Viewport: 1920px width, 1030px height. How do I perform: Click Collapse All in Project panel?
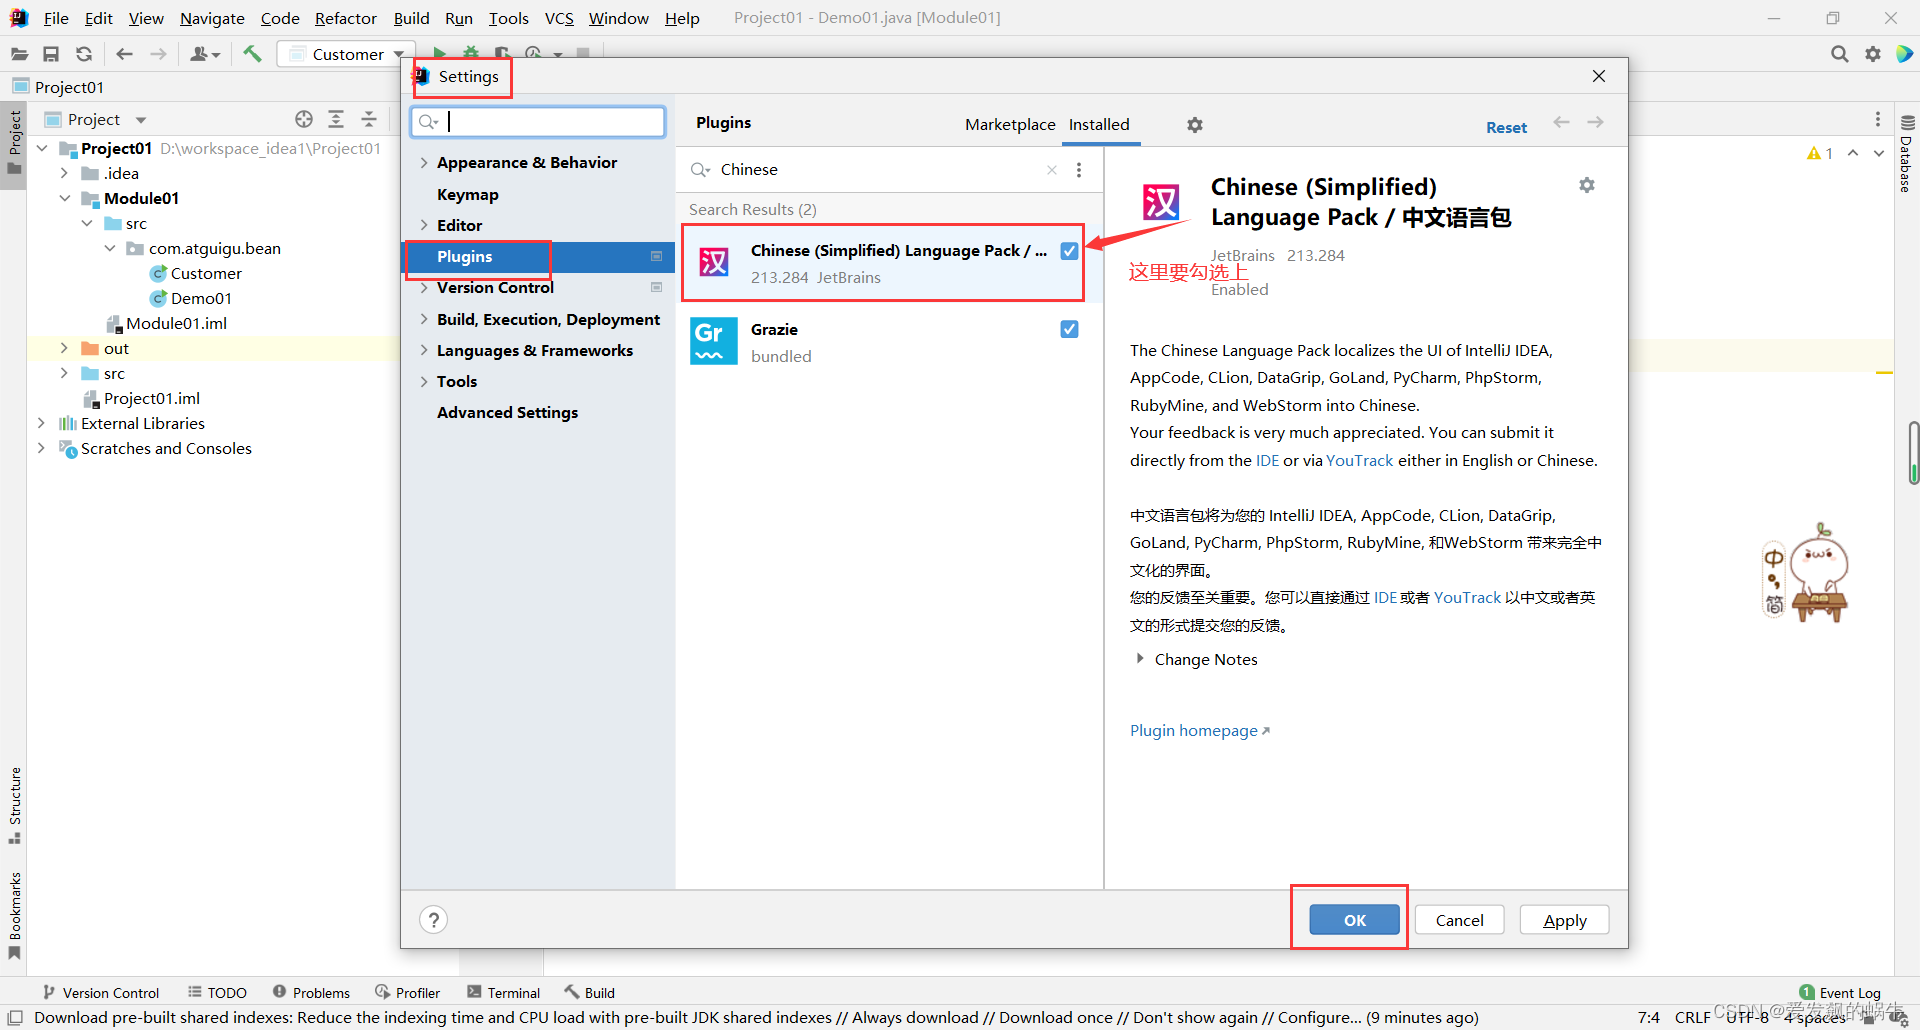369,119
